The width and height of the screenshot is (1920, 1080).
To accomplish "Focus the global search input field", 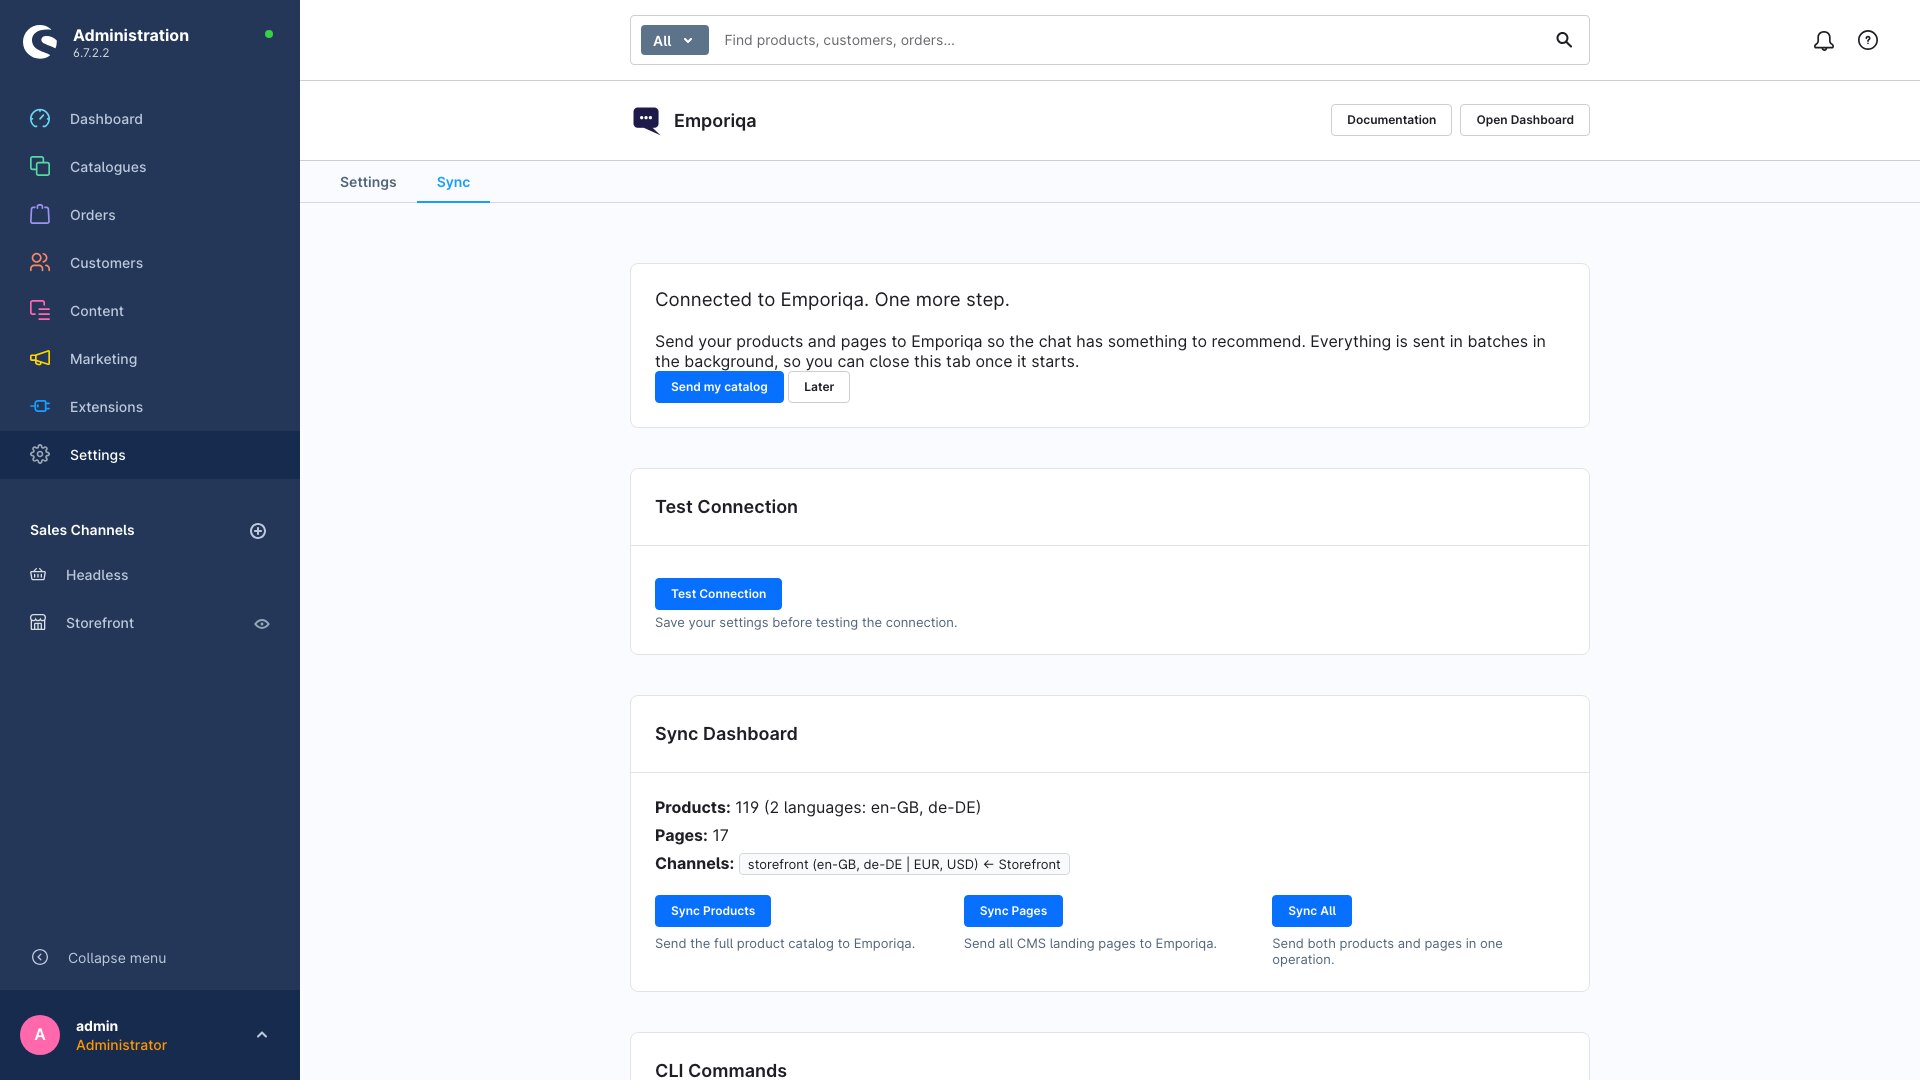I will click(x=1130, y=40).
